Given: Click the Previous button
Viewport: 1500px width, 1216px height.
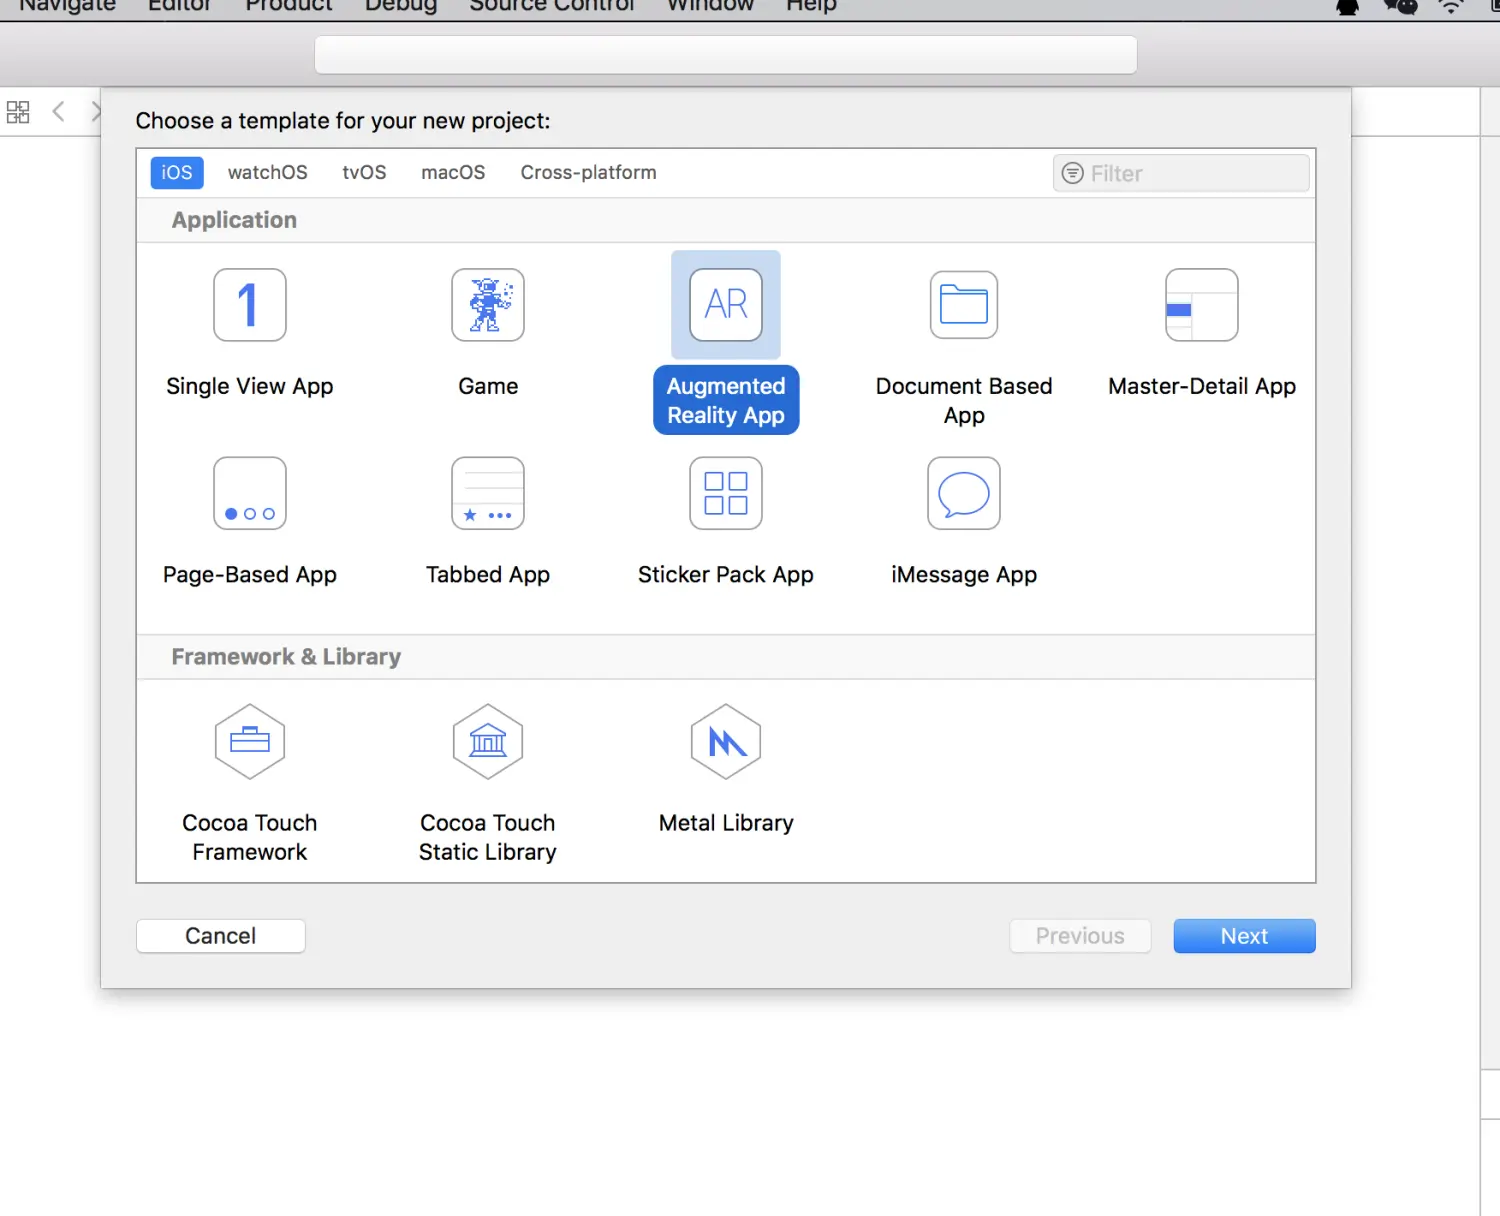Looking at the screenshot, I should point(1080,936).
